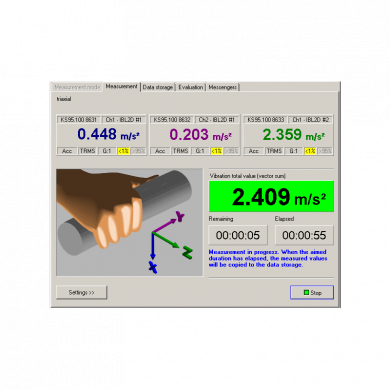Open the Evaluation tab
390x390 pixels.
pos(190,87)
